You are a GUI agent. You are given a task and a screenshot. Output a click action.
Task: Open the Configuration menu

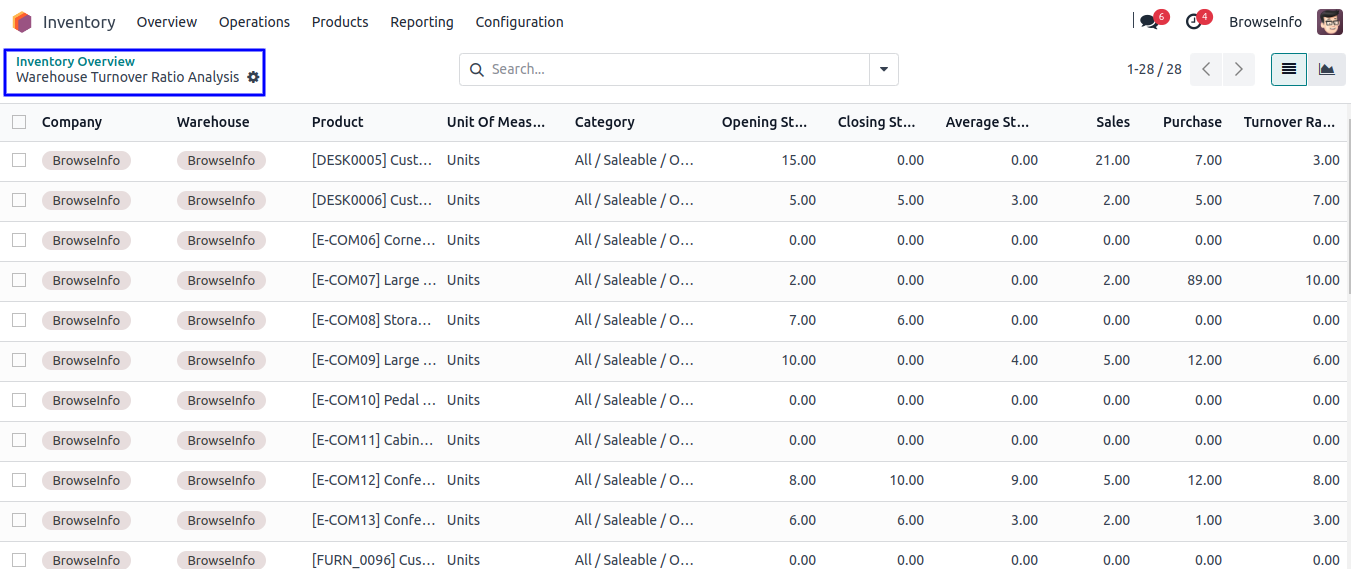(519, 22)
